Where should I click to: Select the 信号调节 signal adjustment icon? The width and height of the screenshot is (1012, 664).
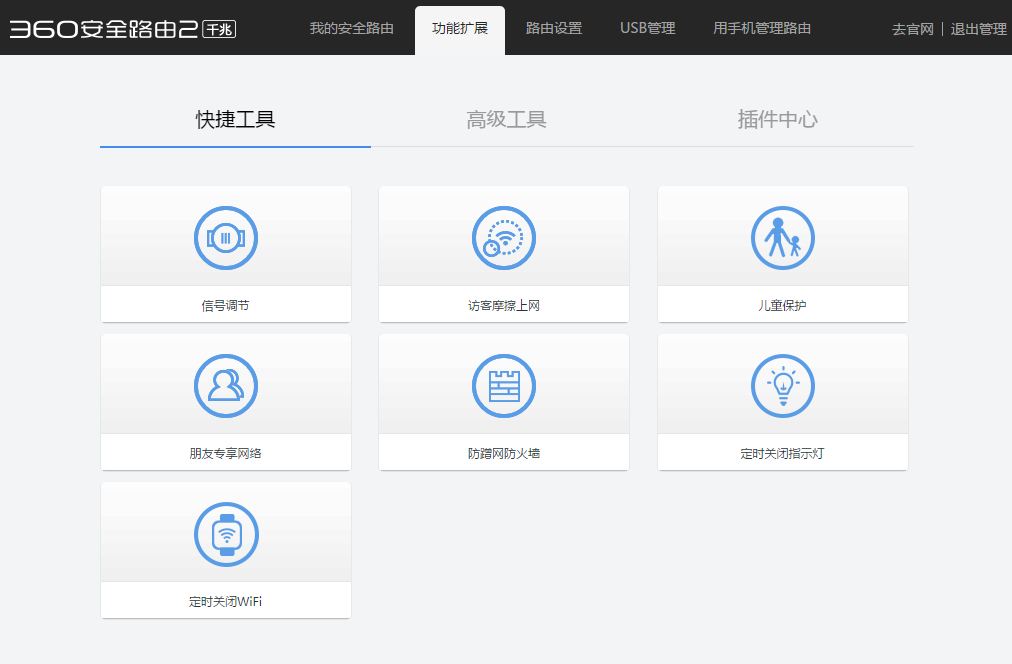click(x=225, y=237)
